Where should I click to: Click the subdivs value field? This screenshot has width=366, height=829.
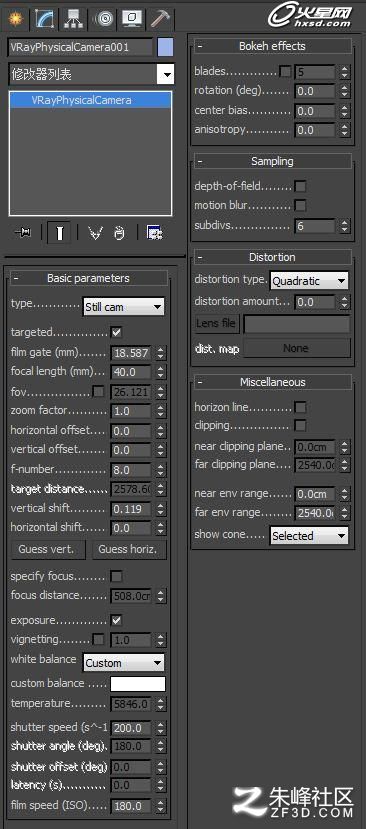point(315,226)
